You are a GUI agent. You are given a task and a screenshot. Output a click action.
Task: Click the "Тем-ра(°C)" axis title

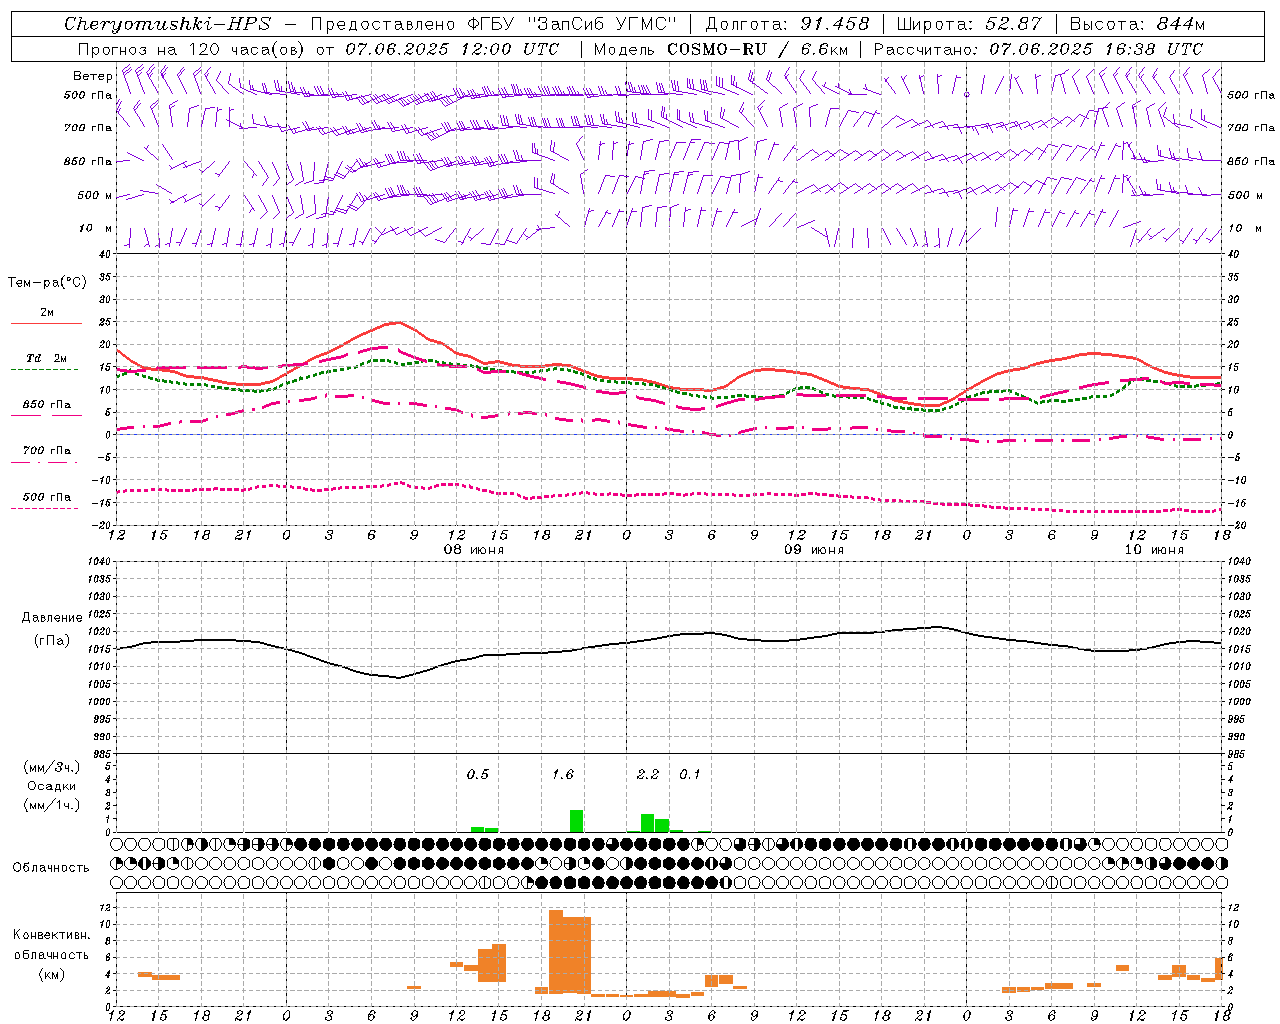[47, 283]
